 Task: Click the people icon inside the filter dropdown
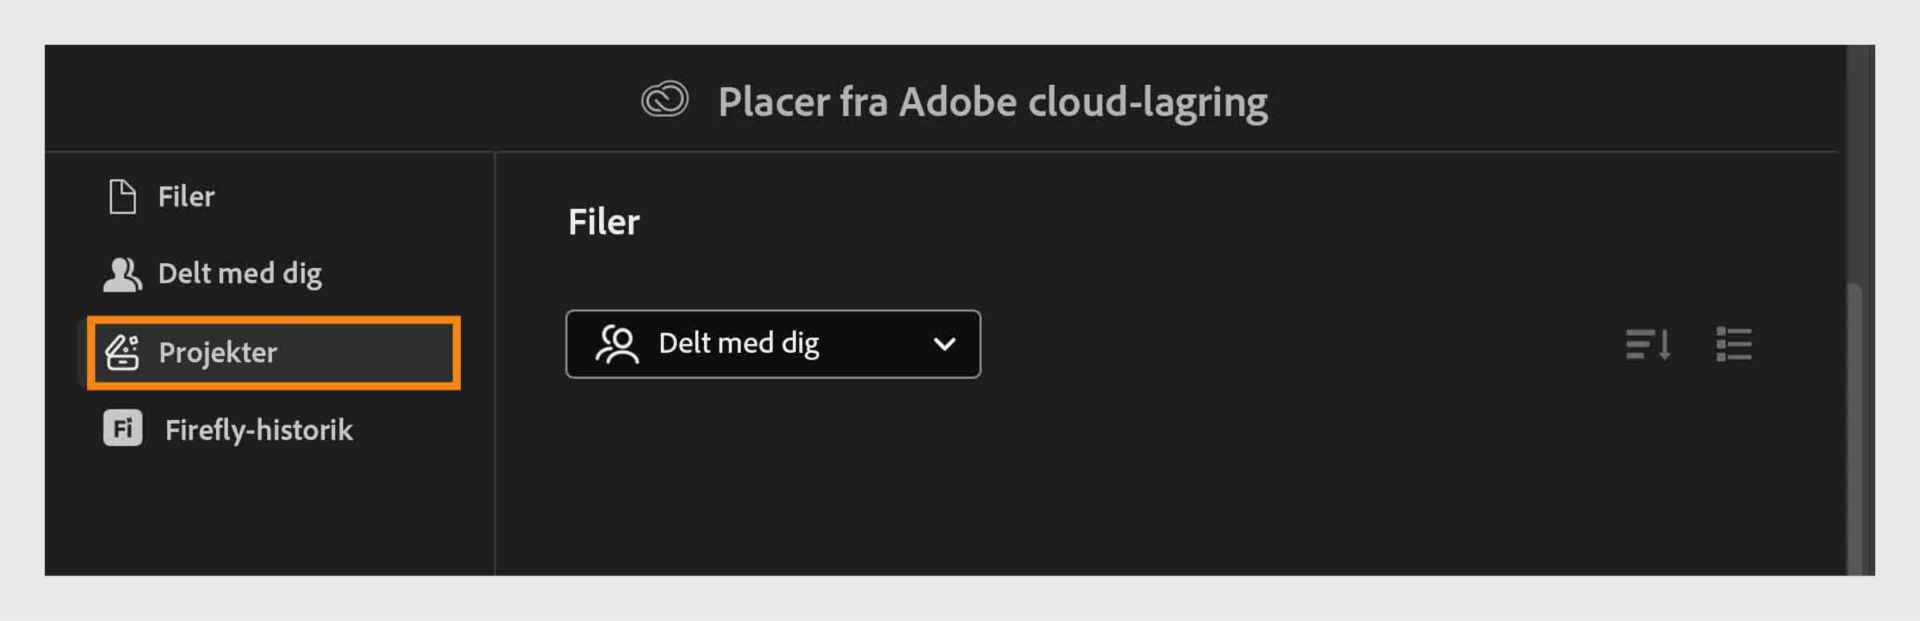coord(617,344)
